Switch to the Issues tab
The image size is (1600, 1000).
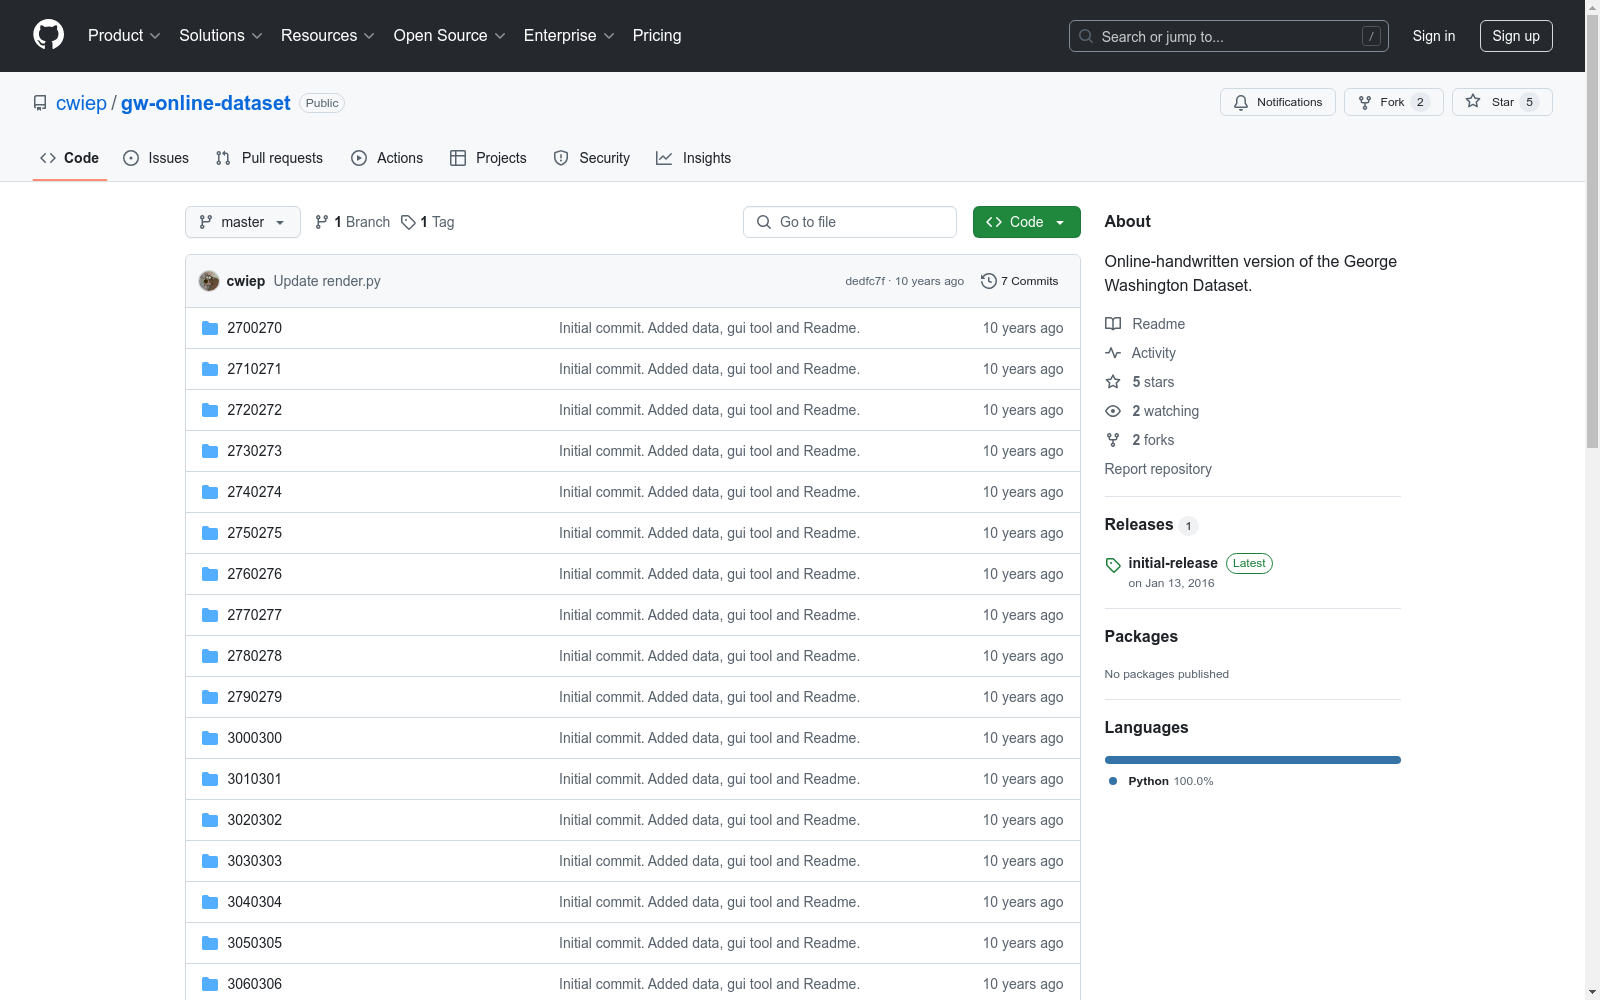(x=156, y=158)
